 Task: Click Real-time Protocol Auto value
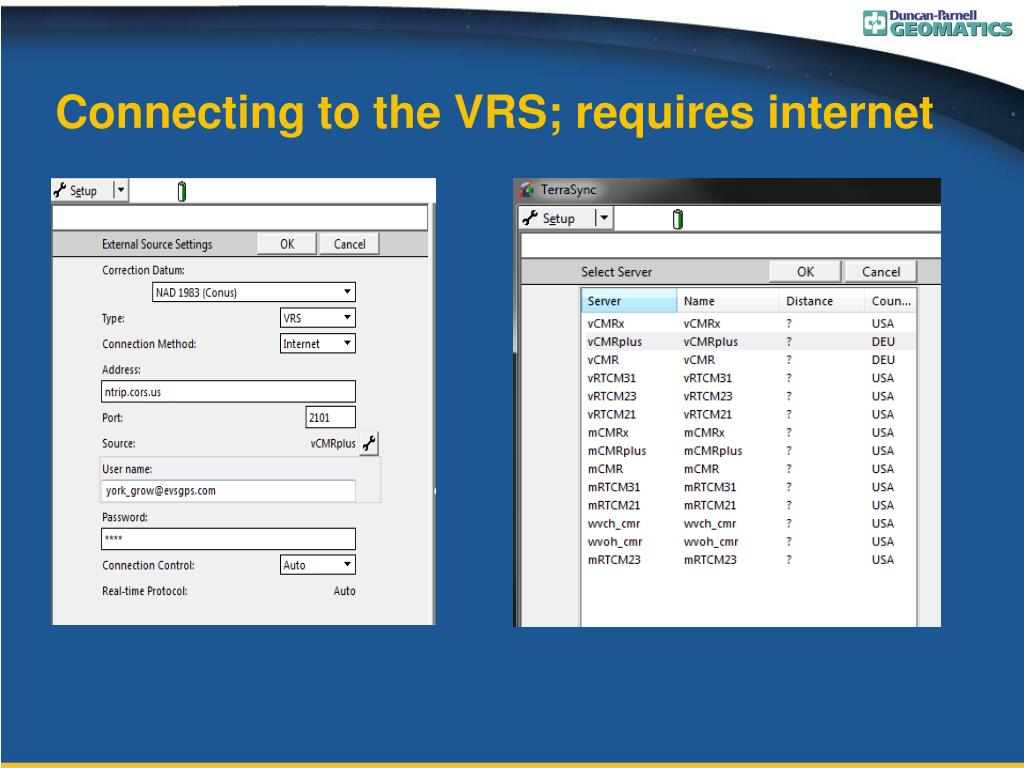pyautogui.click(x=344, y=591)
